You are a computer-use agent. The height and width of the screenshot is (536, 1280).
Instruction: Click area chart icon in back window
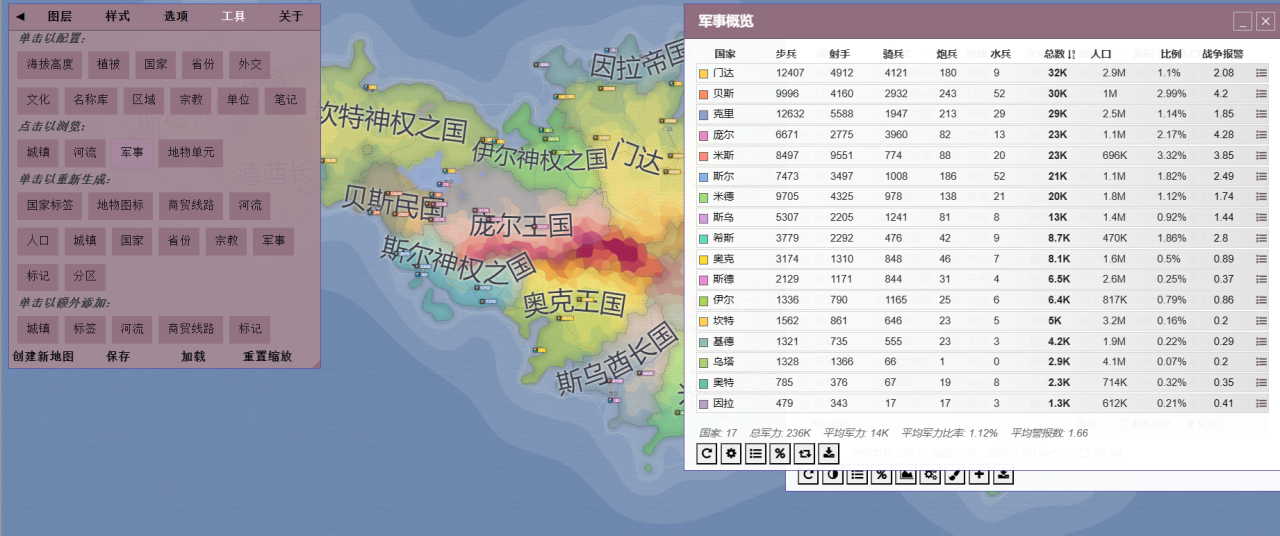[906, 475]
